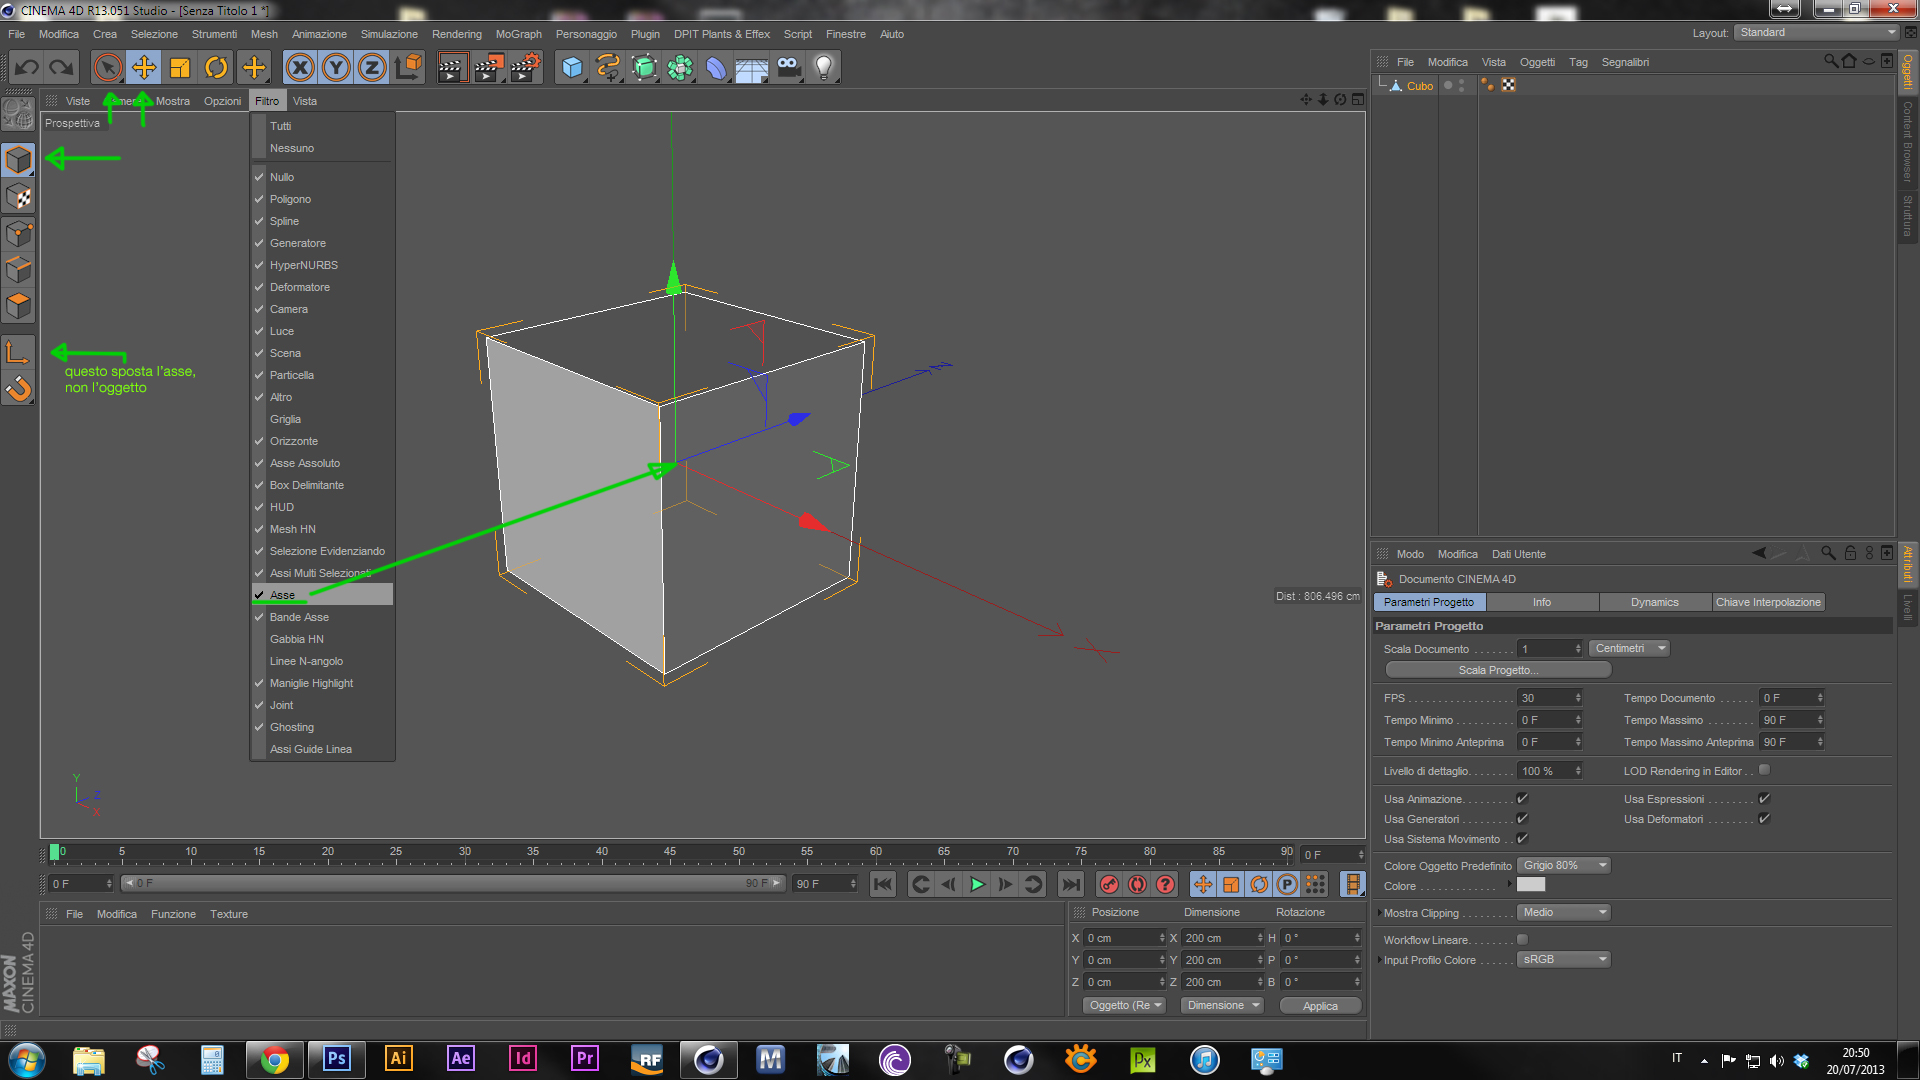Add a light with lightbulb icon
The width and height of the screenshot is (1920, 1080).
coord(823,68)
